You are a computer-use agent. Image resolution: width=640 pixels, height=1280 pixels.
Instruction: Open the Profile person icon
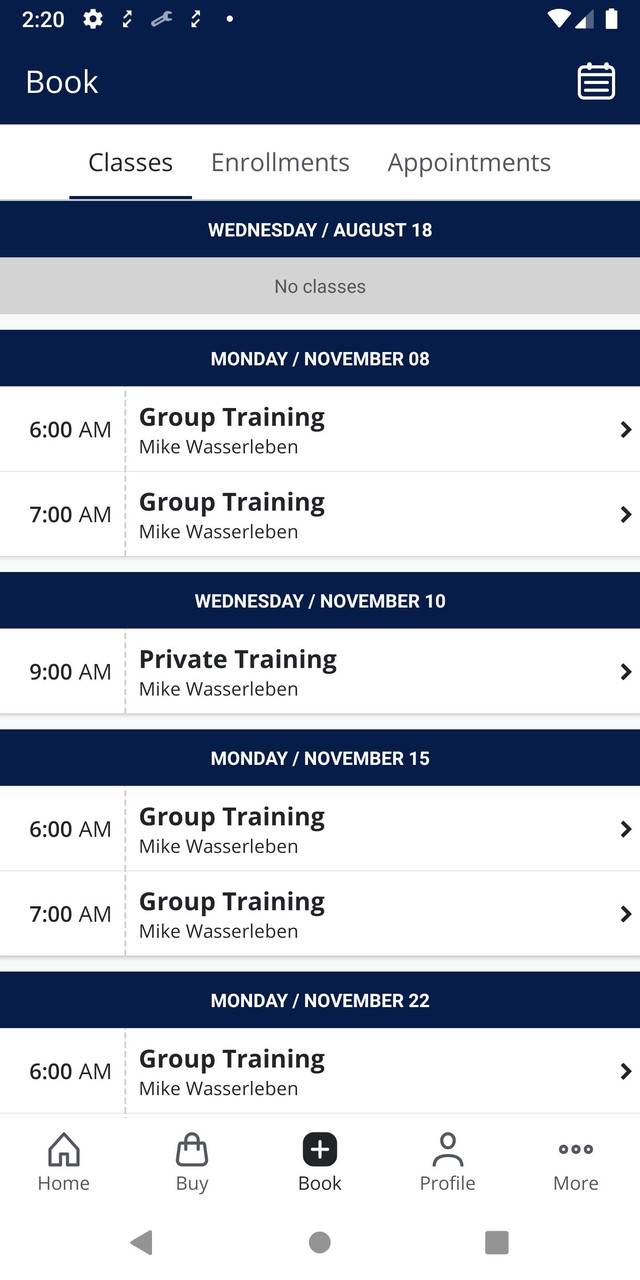447,1150
